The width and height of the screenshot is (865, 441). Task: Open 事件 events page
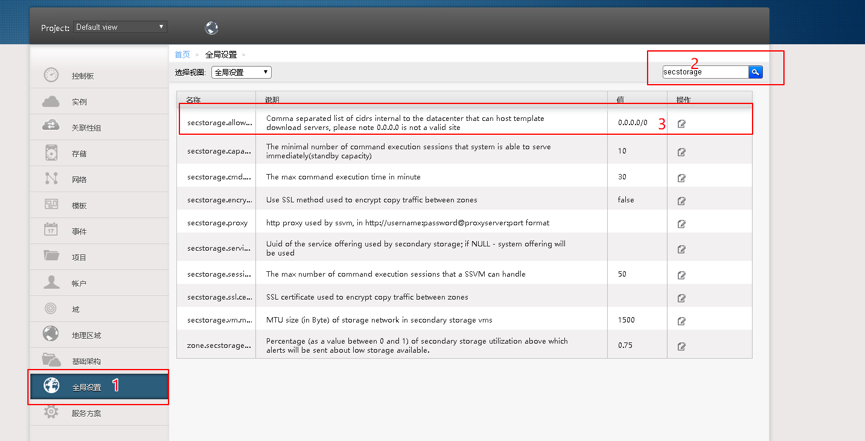79,231
